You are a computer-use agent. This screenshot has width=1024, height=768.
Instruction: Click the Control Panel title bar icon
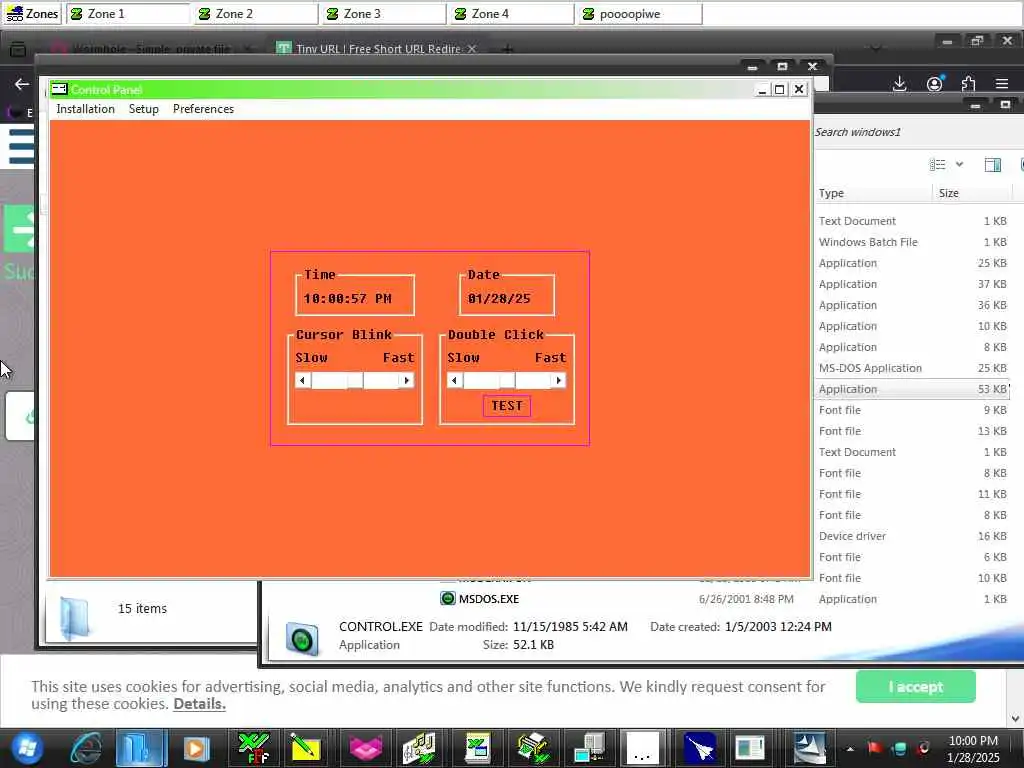(x=59, y=89)
